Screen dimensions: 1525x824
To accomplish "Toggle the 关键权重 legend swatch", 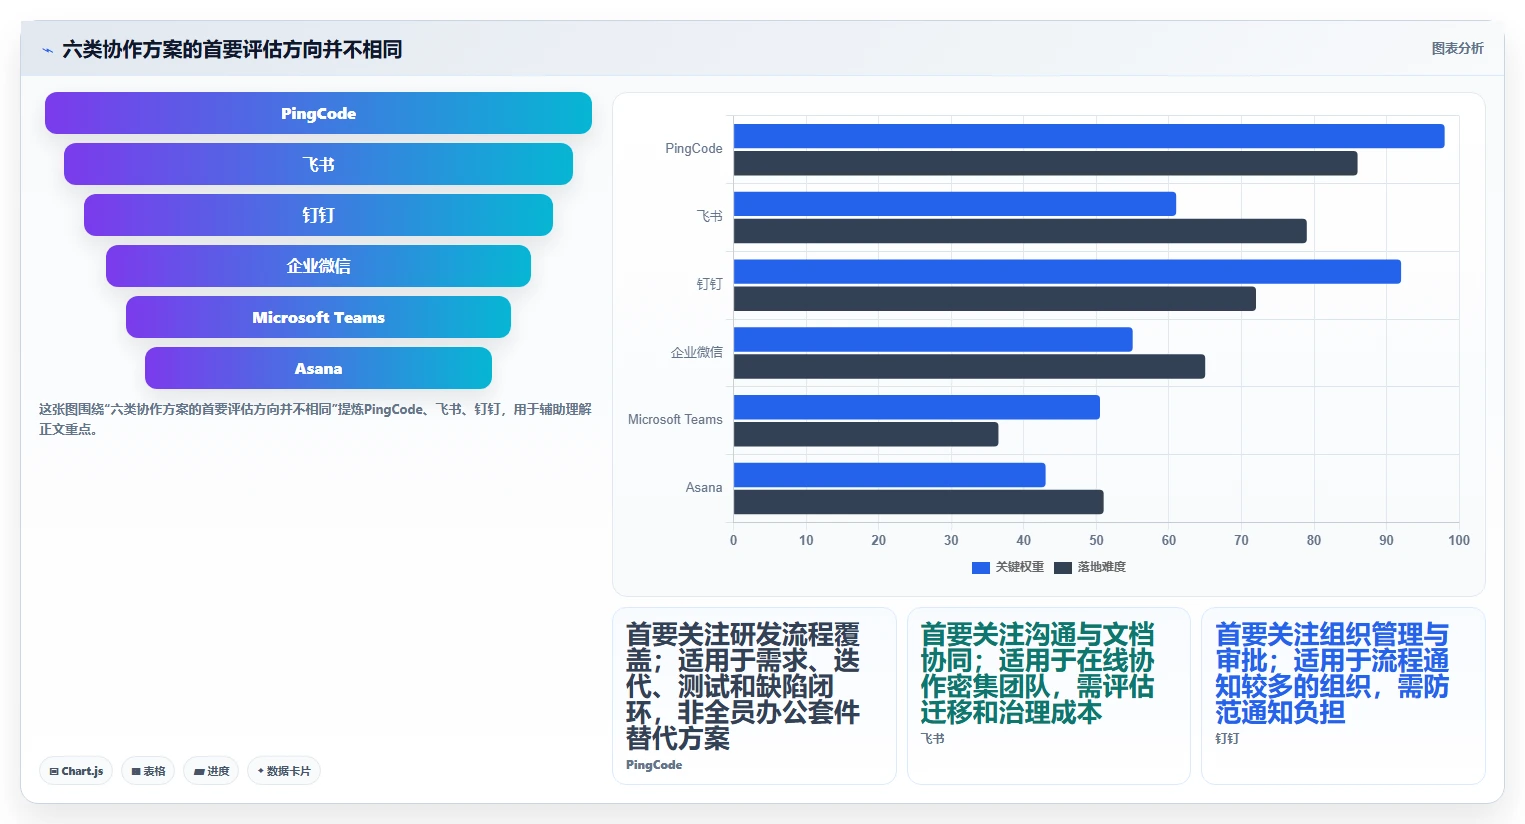I will (981, 567).
